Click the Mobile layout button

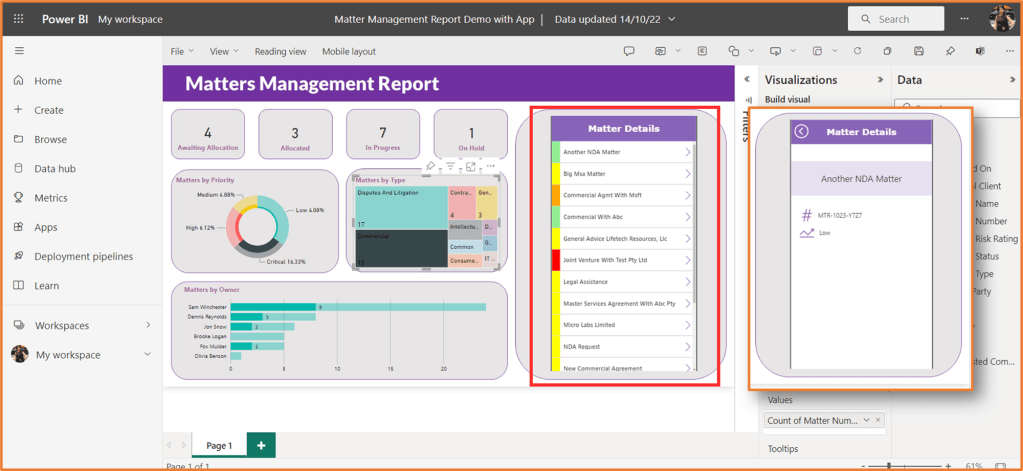coord(349,51)
